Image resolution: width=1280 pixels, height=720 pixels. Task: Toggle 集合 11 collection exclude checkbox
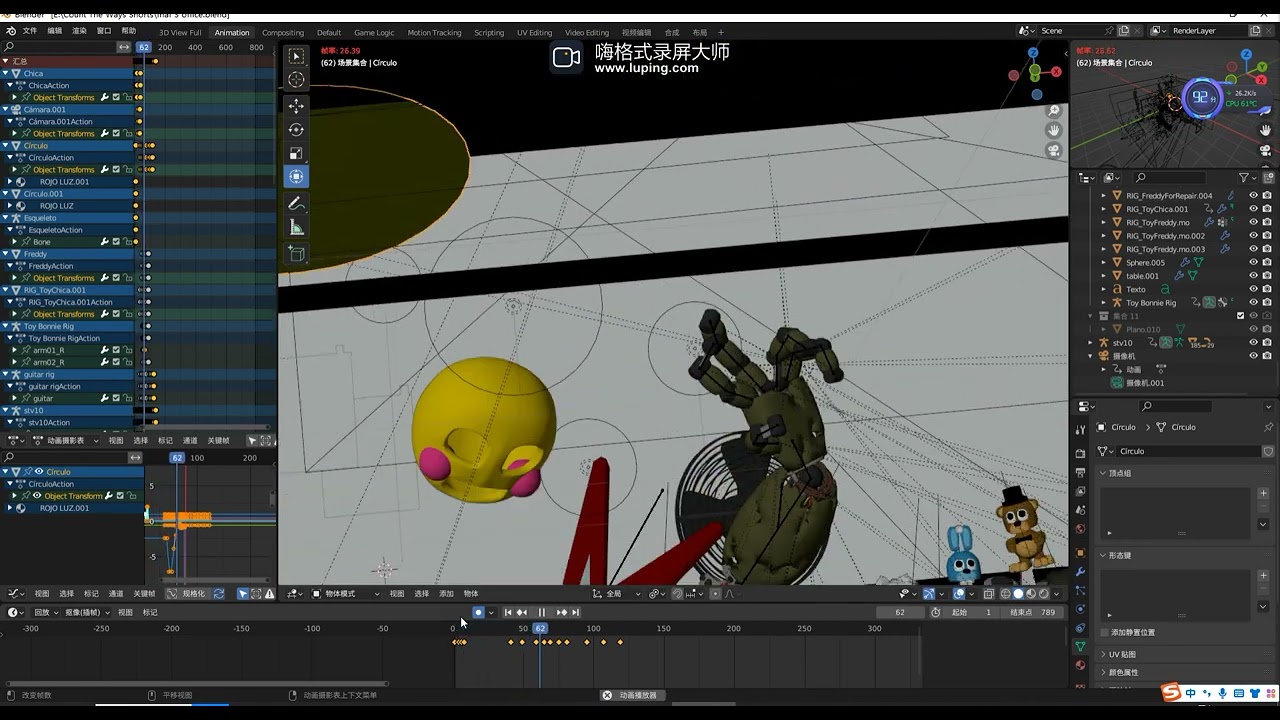1241,316
